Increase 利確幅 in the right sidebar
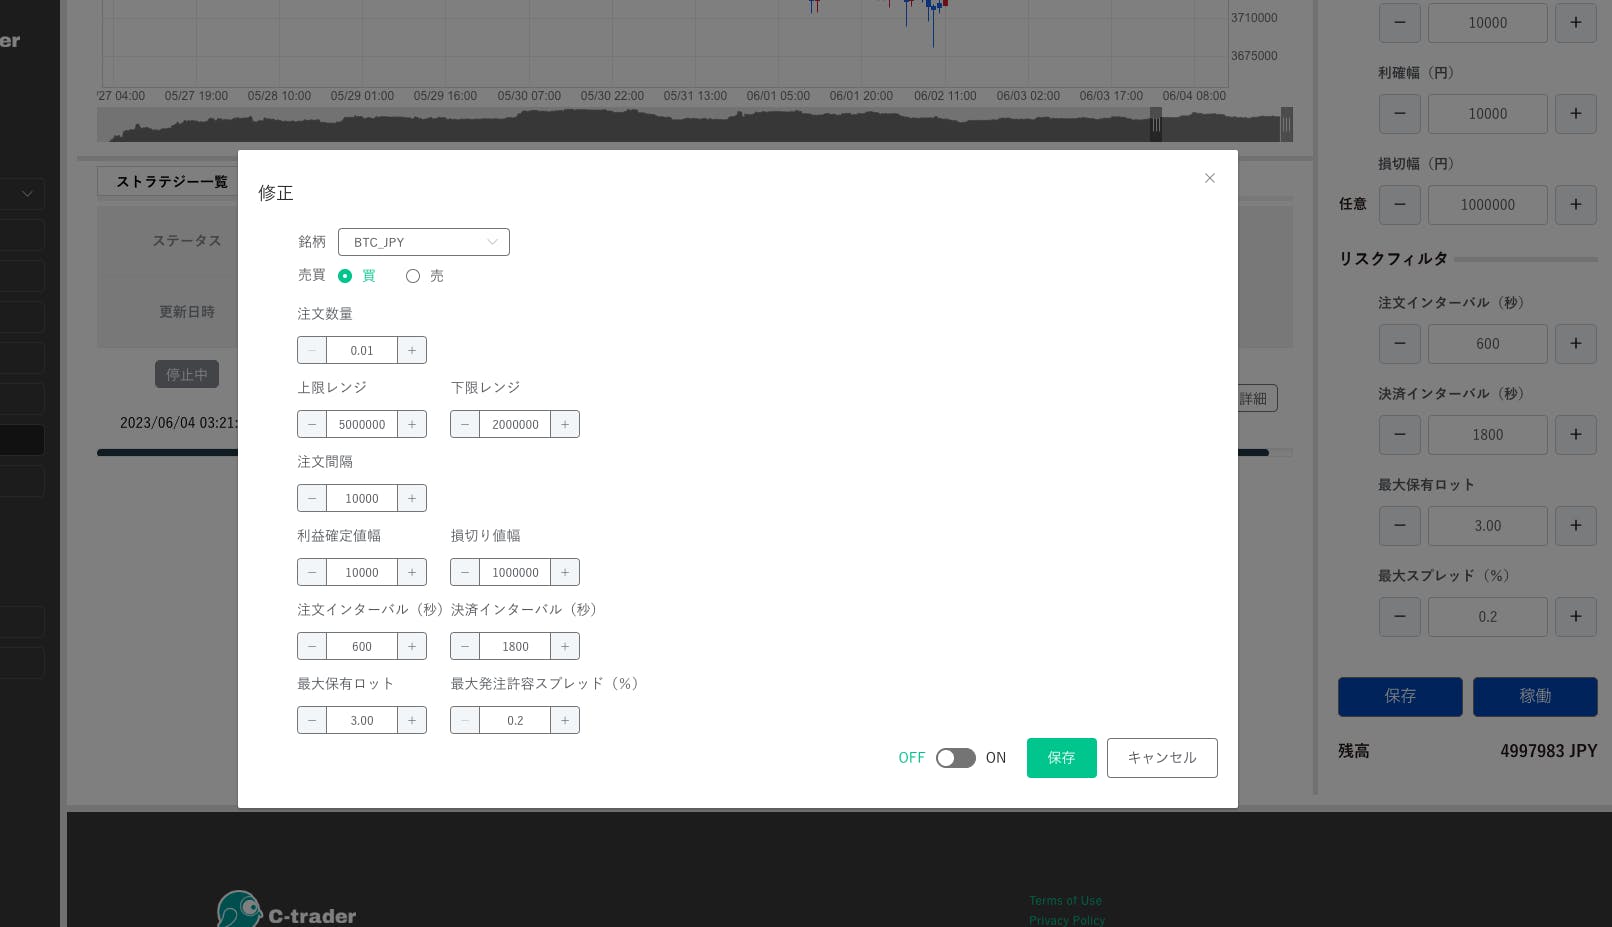This screenshot has width=1612, height=927. pyautogui.click(x=1575, y=113)
